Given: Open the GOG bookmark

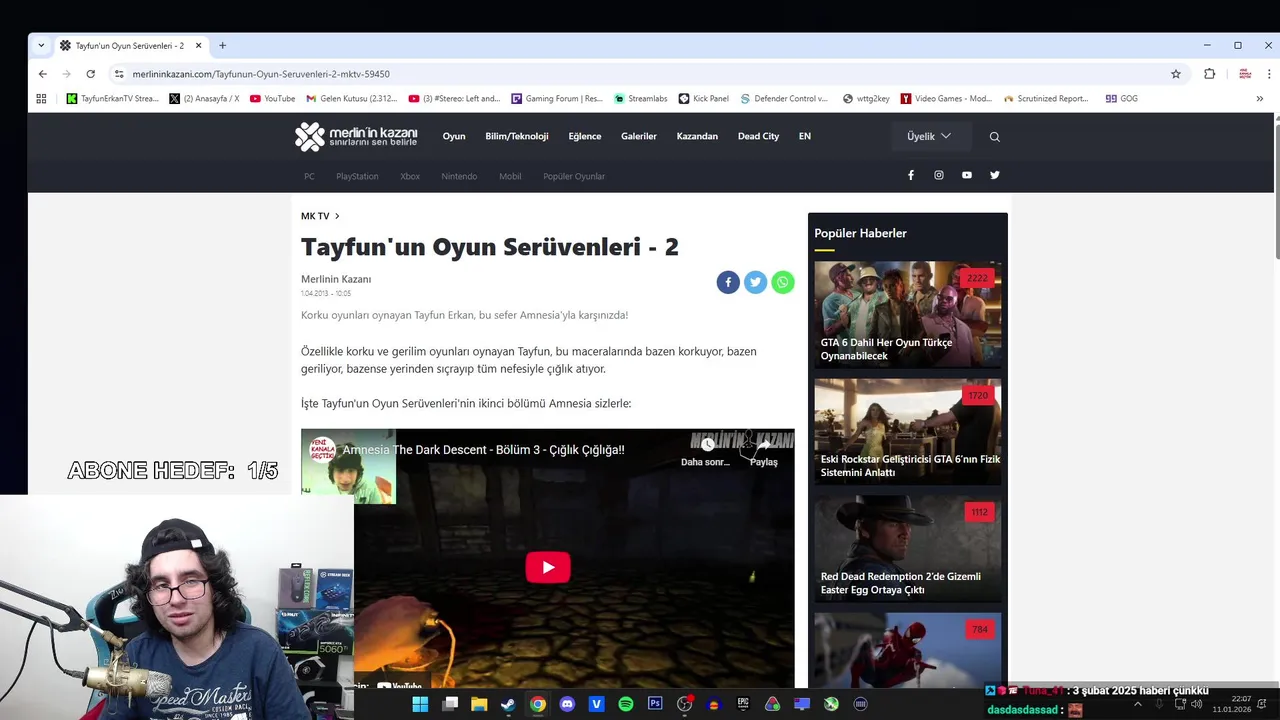Looking at the screenshot, I should pos(1122,99).
